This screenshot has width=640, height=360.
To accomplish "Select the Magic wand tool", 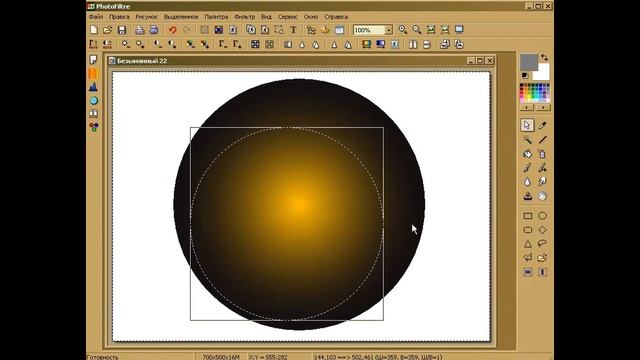I will coord(527,140).
